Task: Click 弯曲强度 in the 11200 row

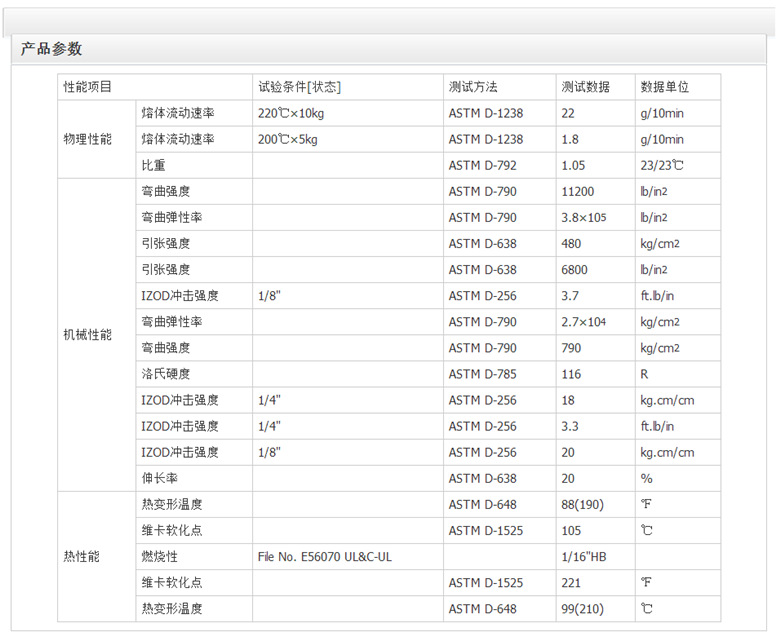Action: pyautogui.click(x=194, y=191)
